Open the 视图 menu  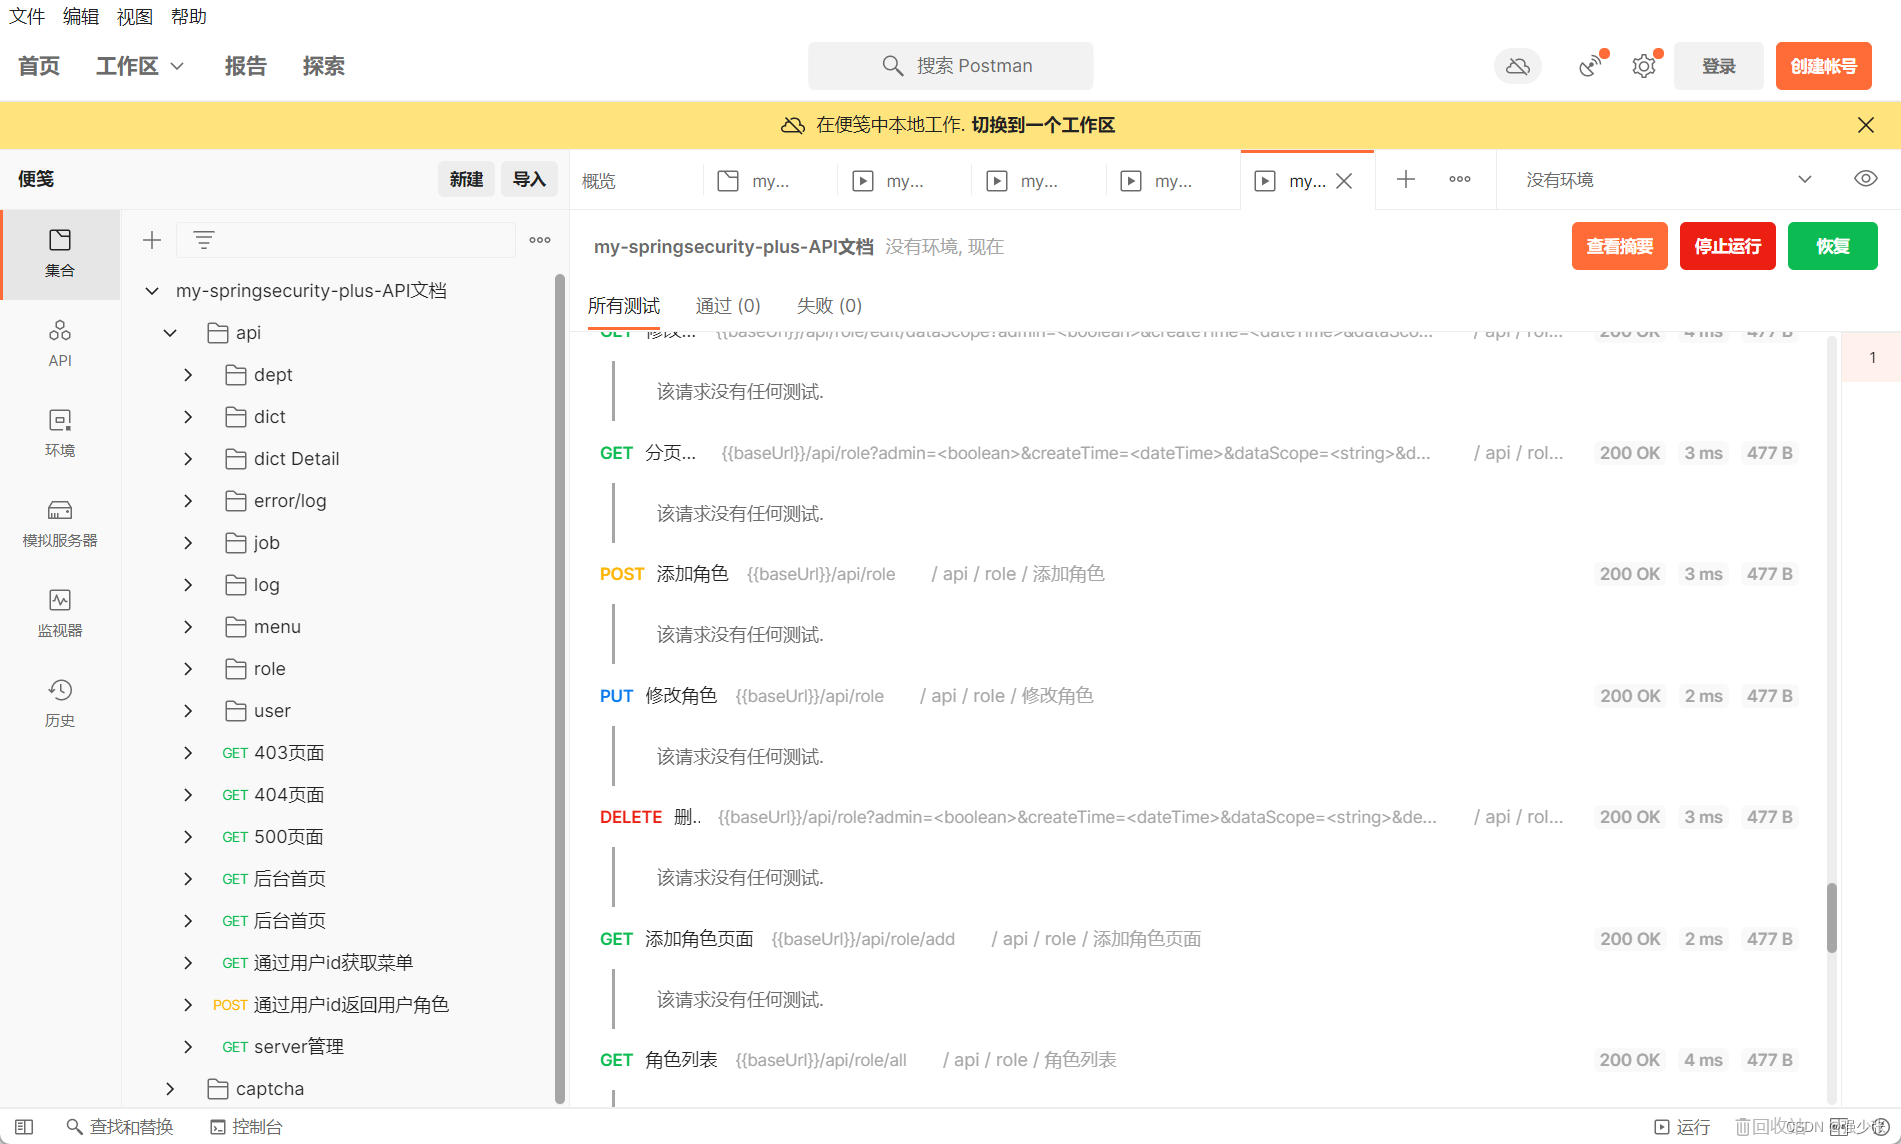coord(135,17)
